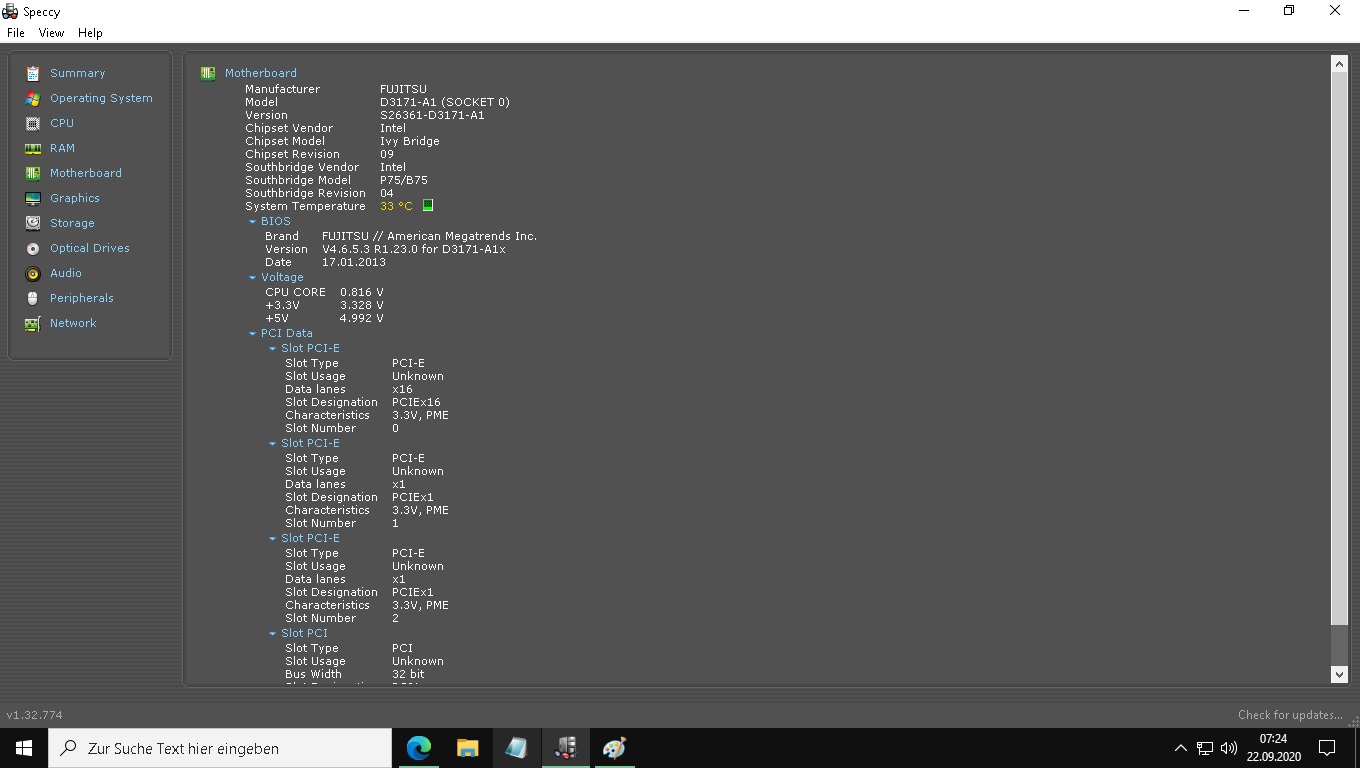The width and height of the screenshot is (1360, 768).
Task: Click the BIOS date 17.01.2013
Action: (353, 262)
